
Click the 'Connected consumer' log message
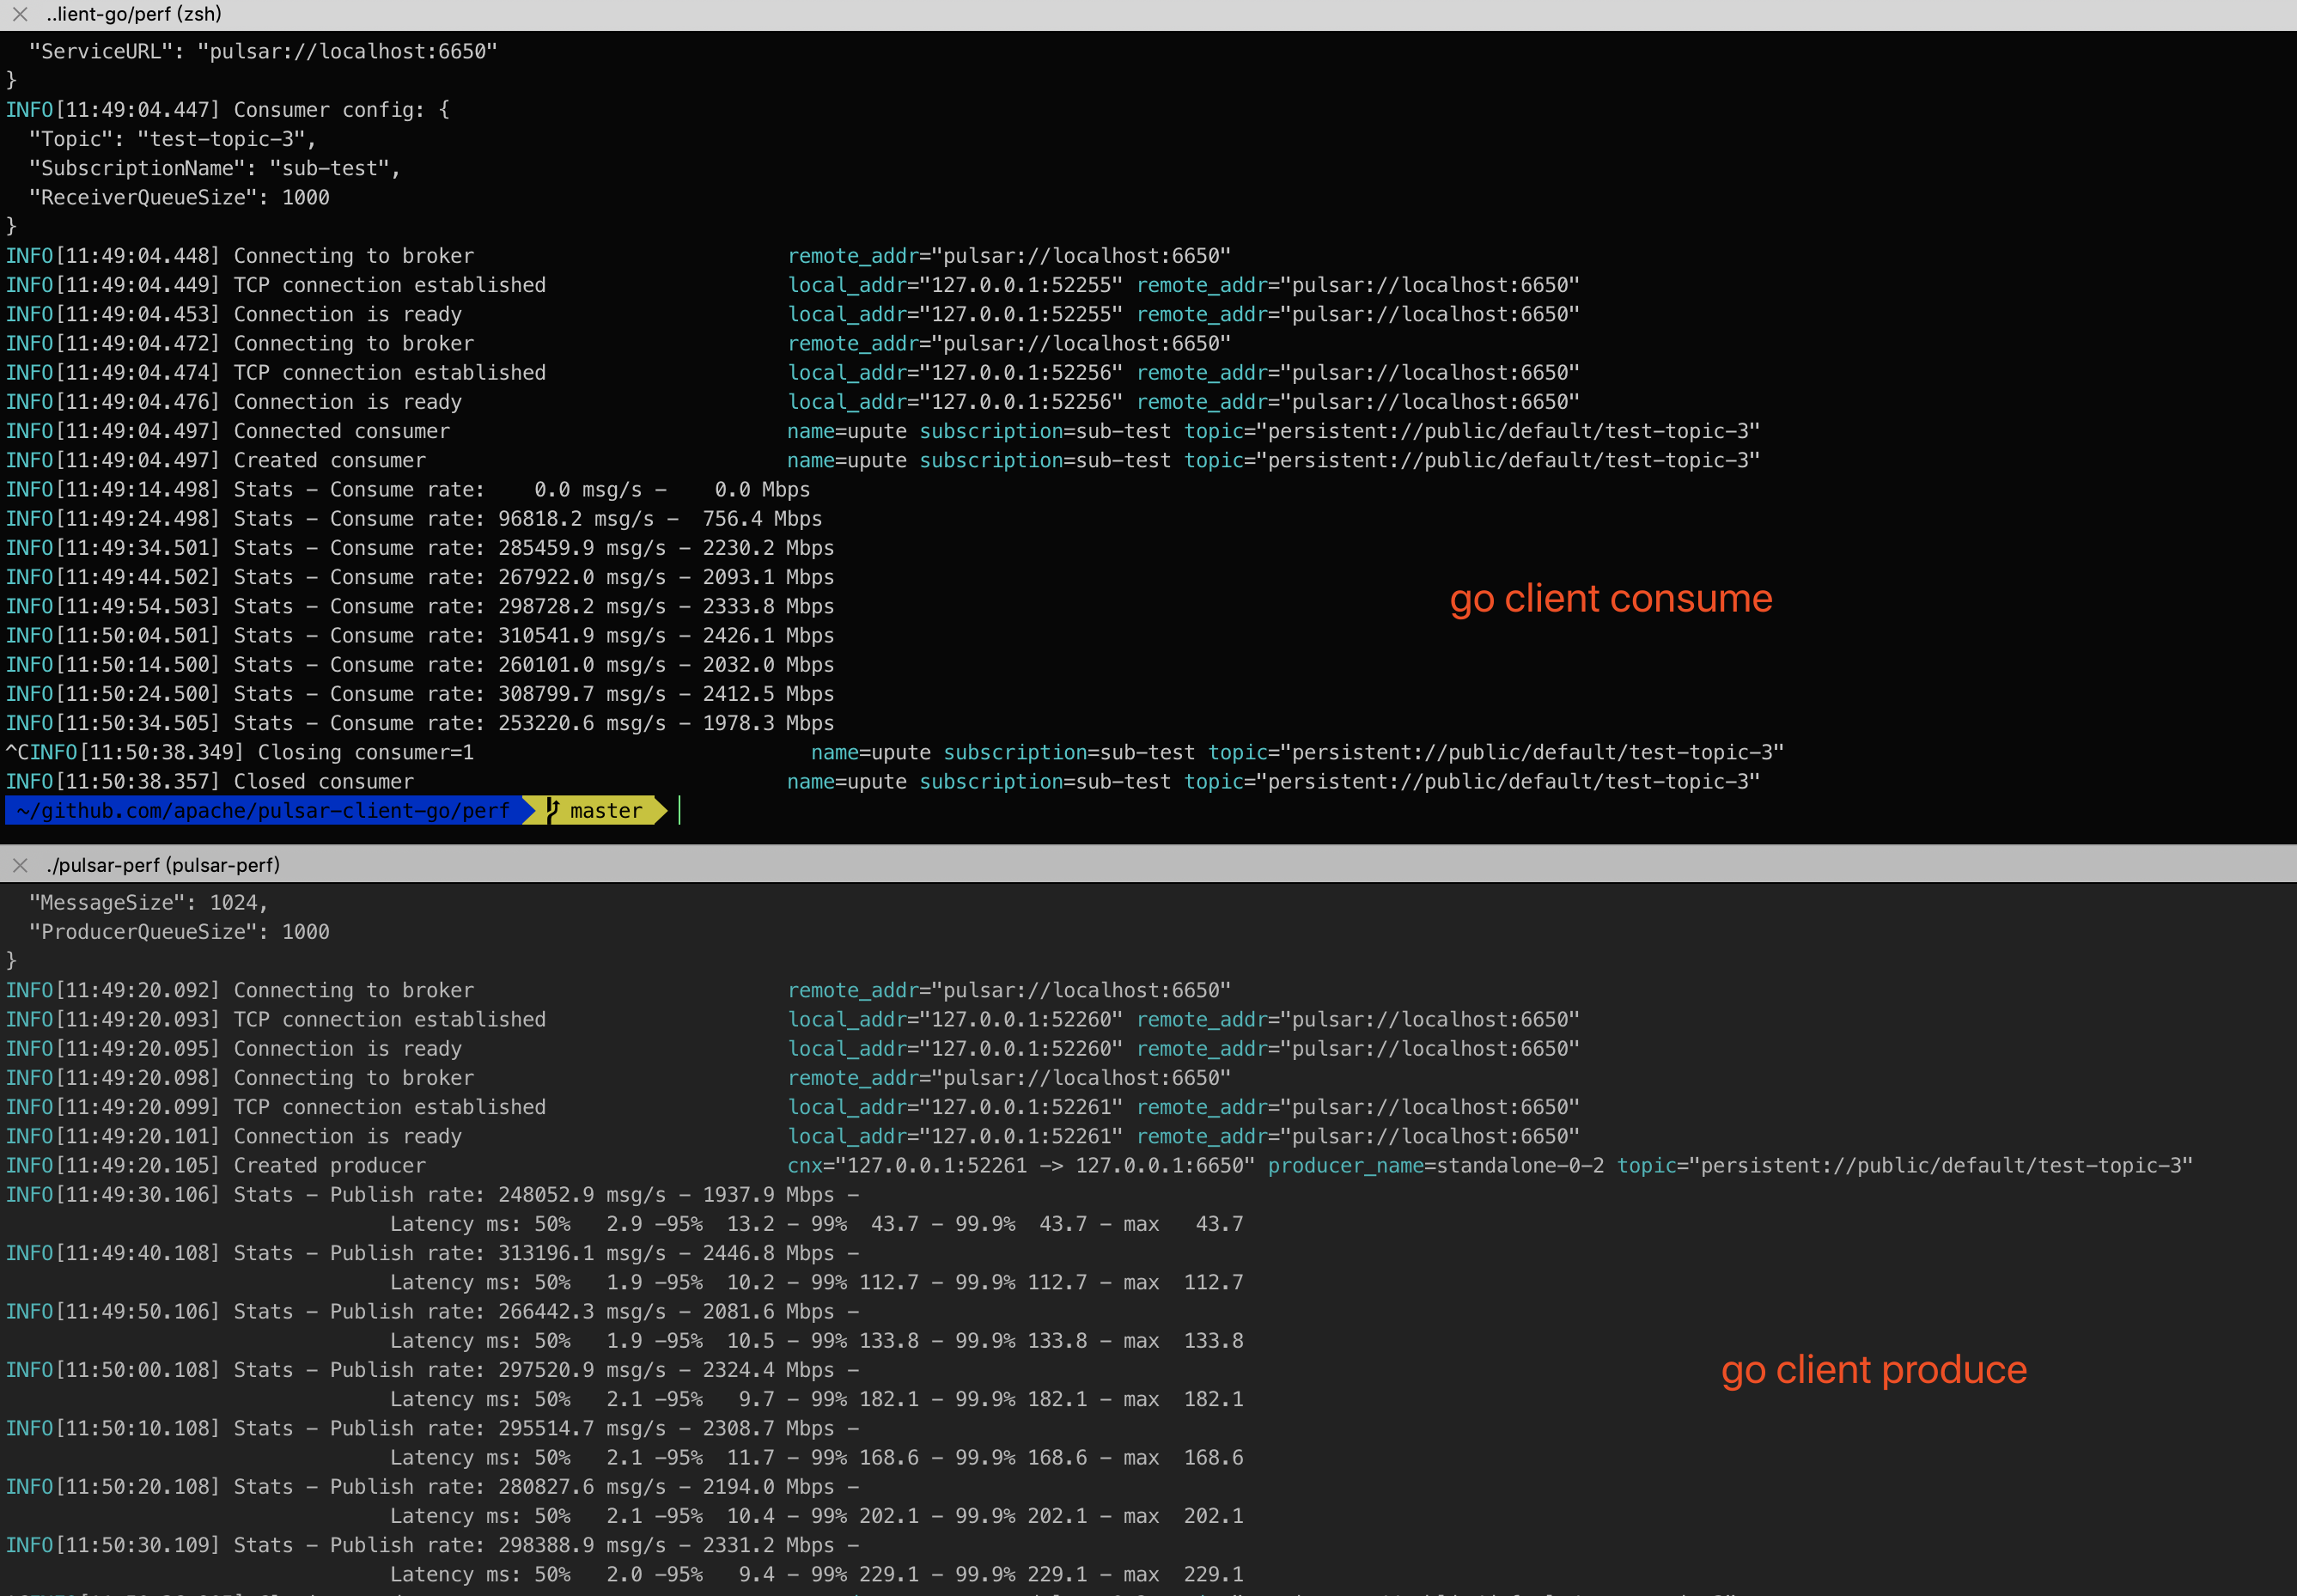point(341,431)
